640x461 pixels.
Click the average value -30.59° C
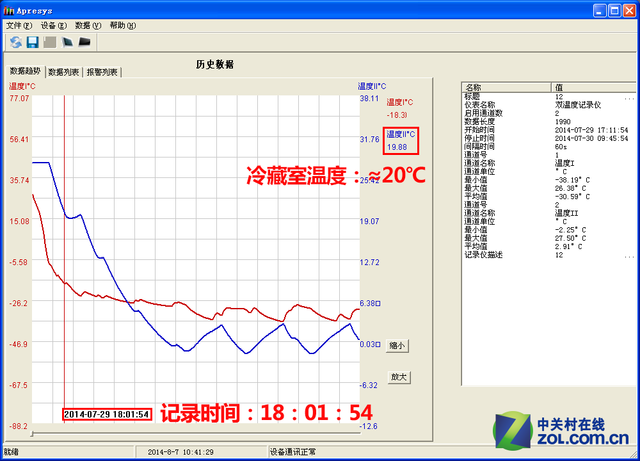pyautogui.click(x=572, y=196)
